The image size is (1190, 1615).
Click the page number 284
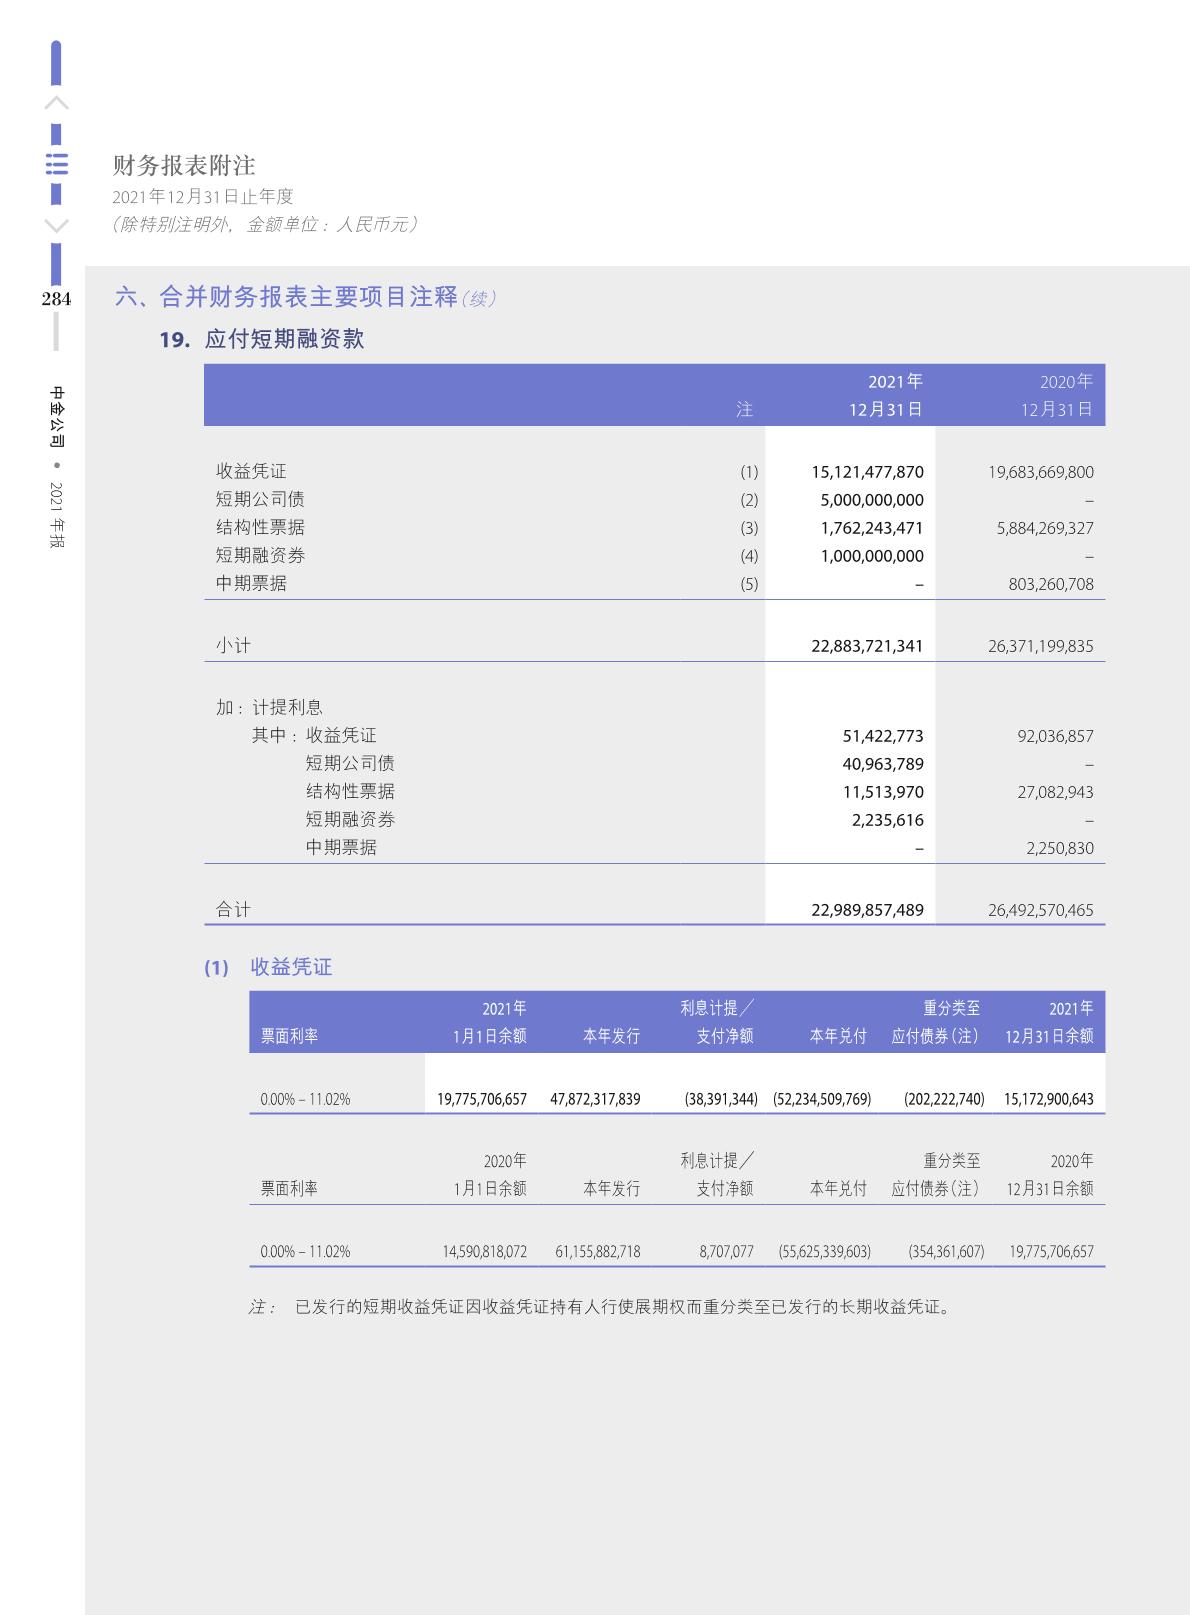tap(56, 299)
